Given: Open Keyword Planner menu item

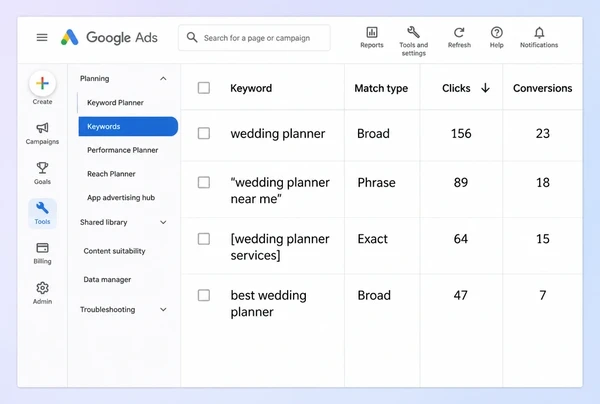Looking at the screenshot, I should click(x=115, y=103).
